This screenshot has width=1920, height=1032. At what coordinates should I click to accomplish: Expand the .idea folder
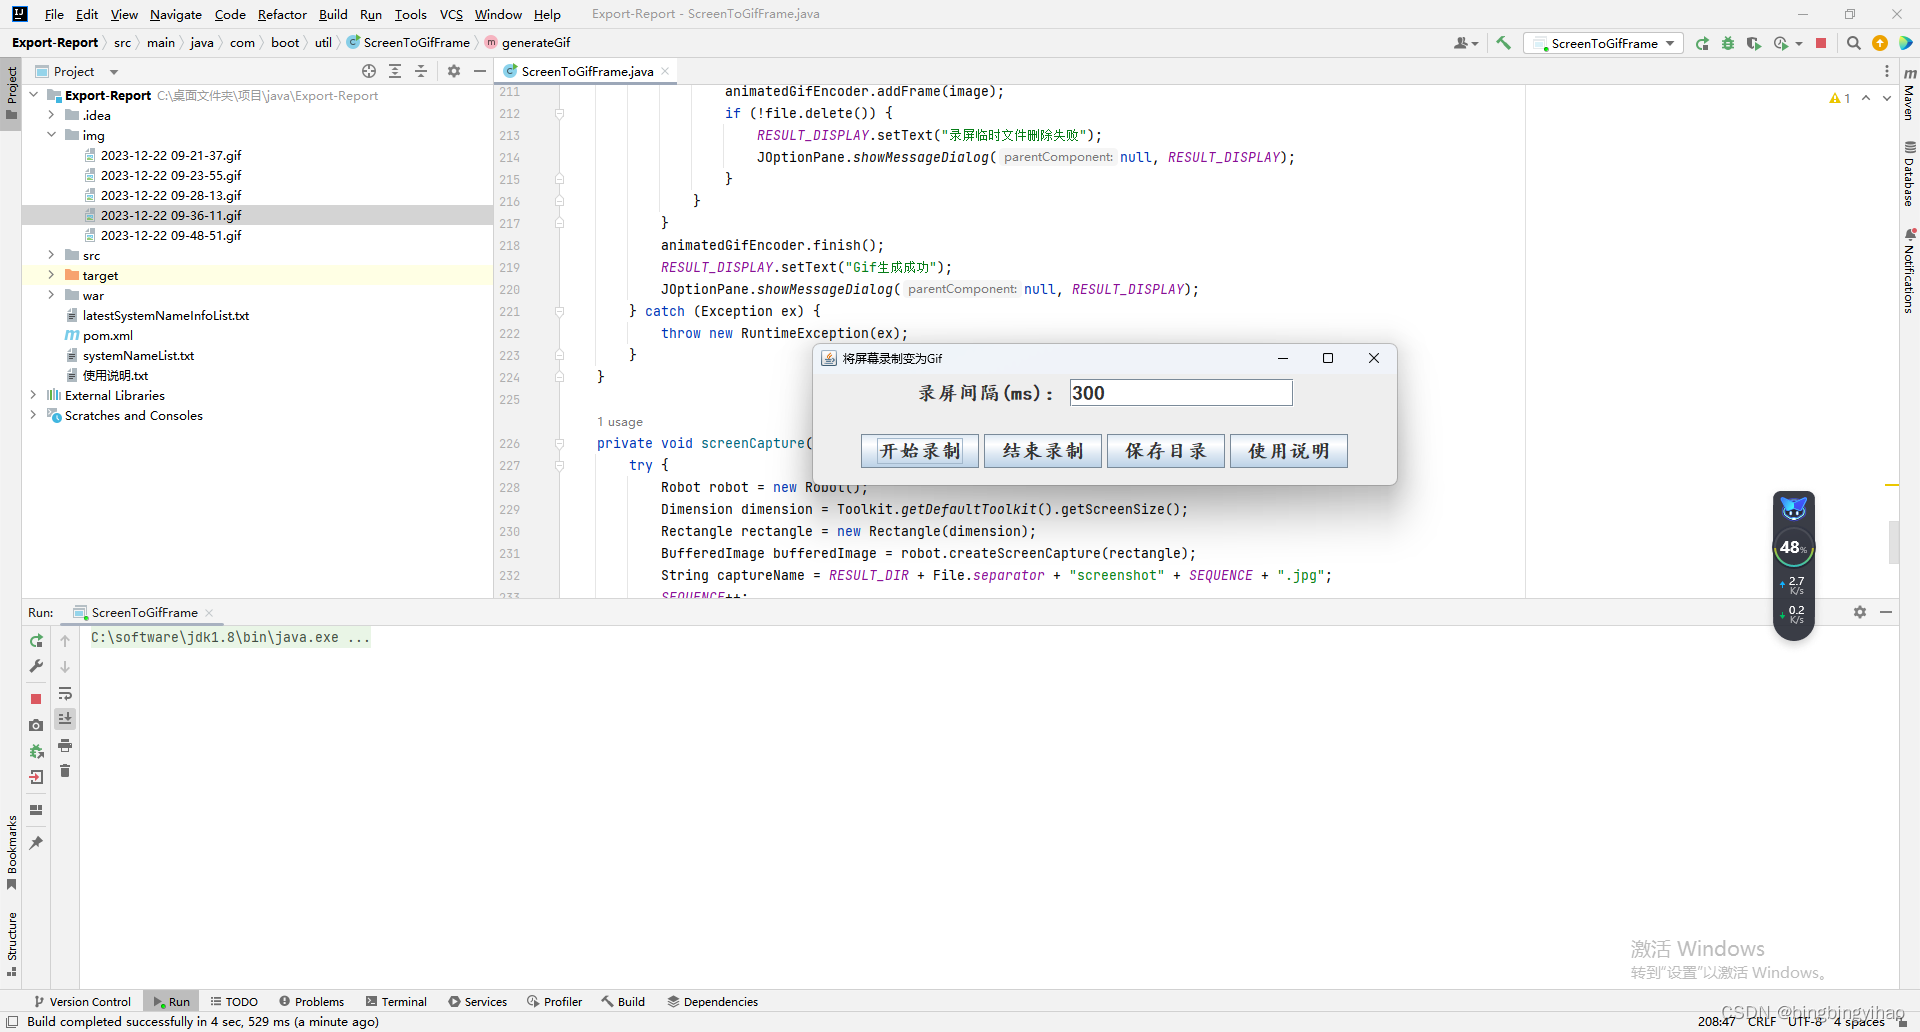click(x=52, y=115)
